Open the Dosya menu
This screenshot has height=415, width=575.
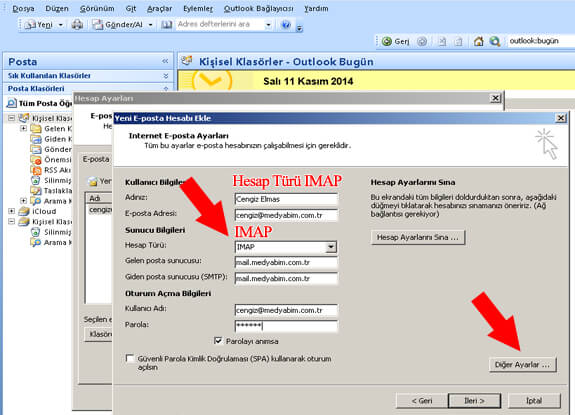pos(23,8)
